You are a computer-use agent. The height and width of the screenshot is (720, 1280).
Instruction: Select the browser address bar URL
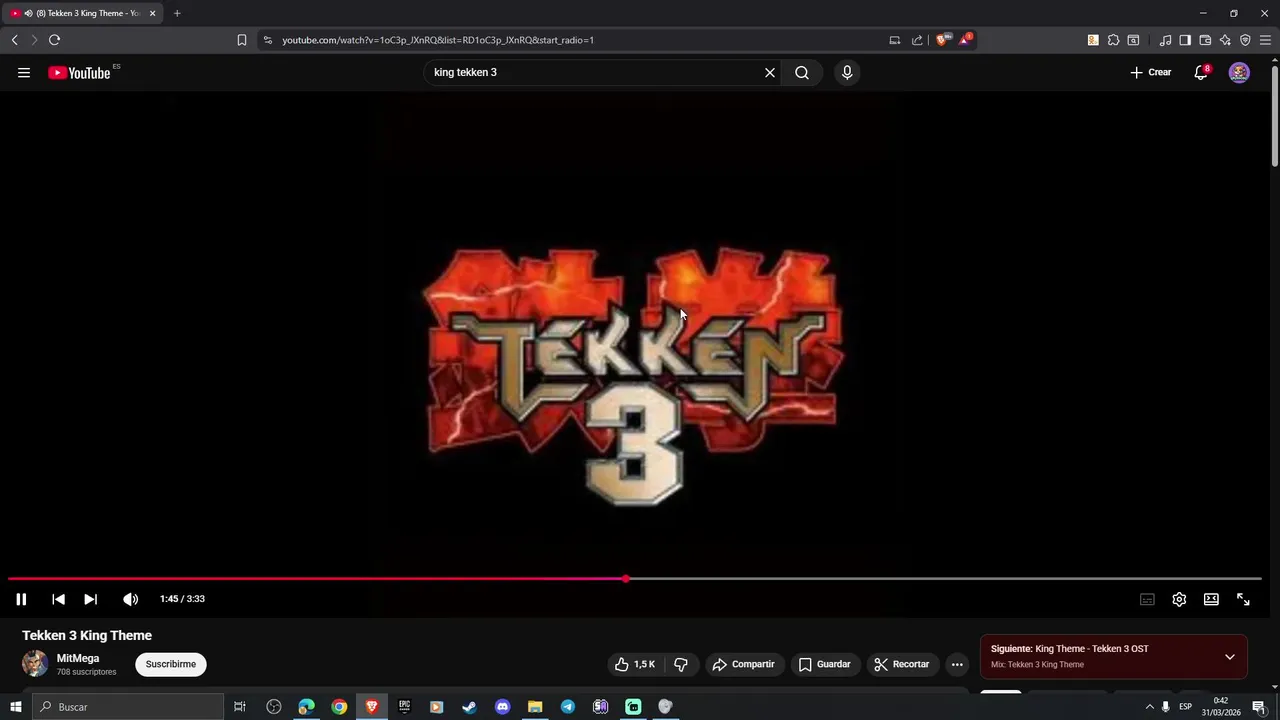[438, 40]
